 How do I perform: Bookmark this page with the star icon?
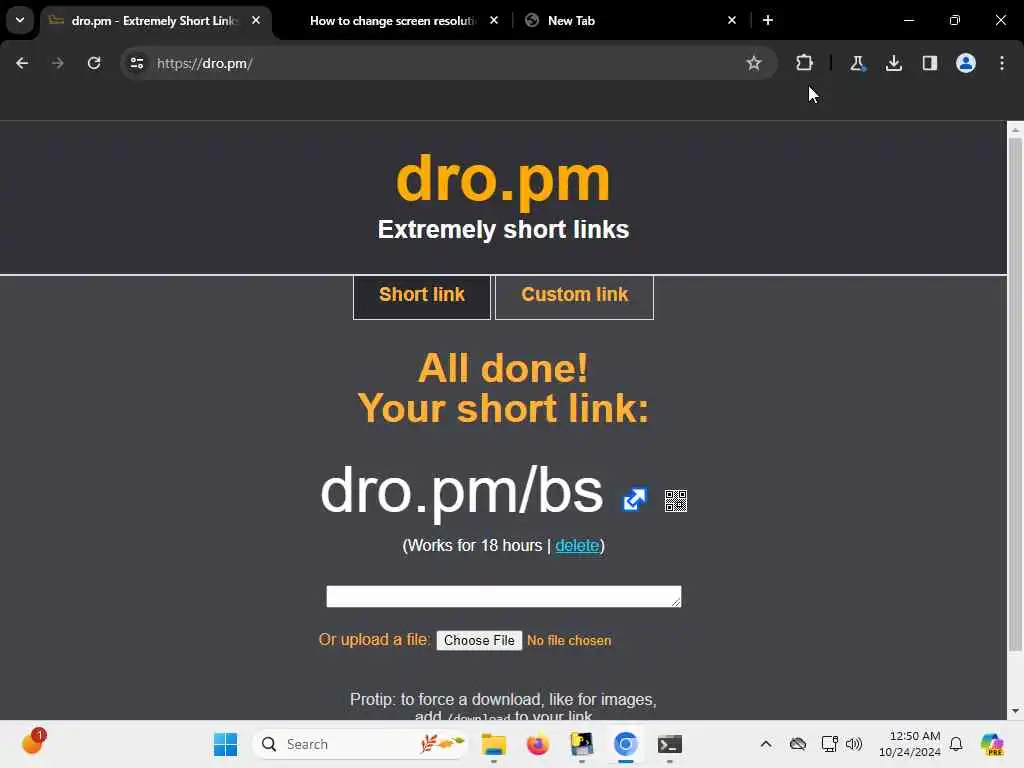point(754,63)
